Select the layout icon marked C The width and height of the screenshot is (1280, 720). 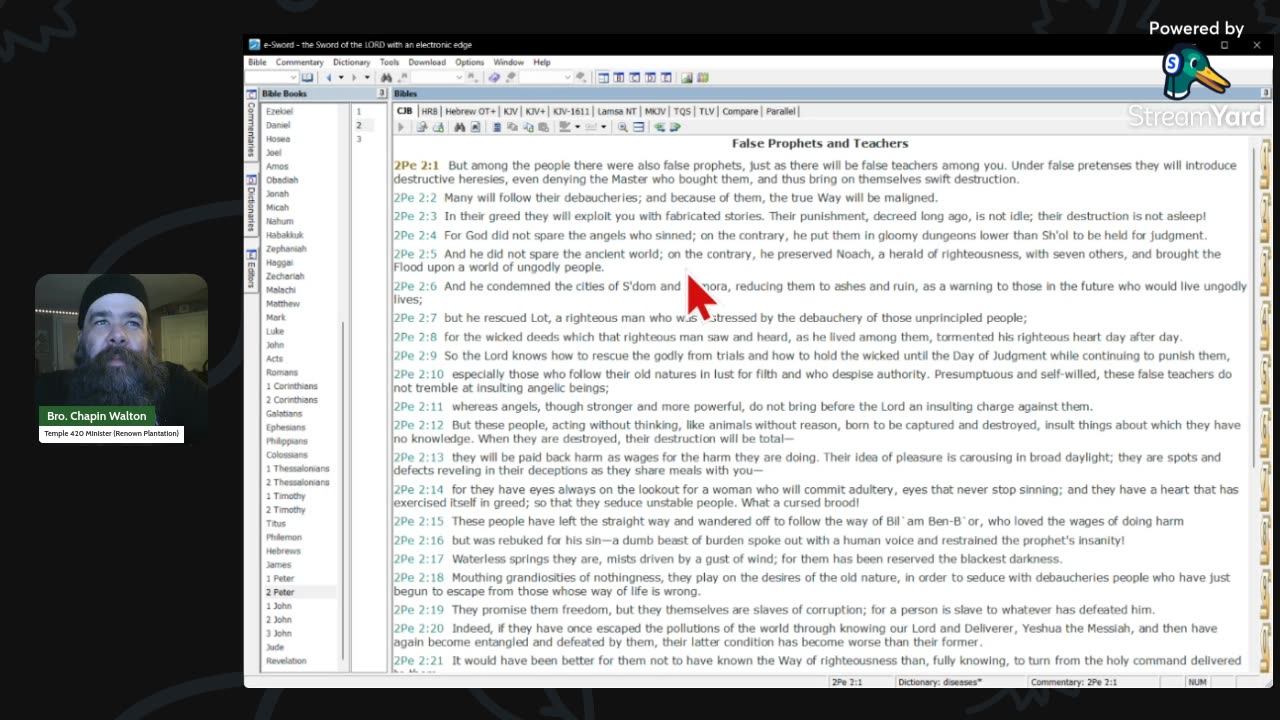pyautogui.click(x=634, y=77)
